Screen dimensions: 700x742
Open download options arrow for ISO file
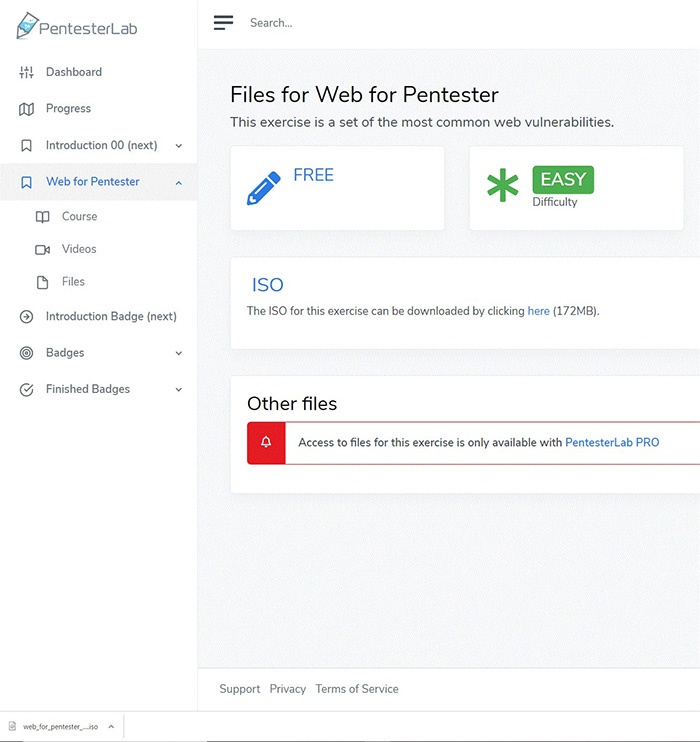click(x=111, y=727)
